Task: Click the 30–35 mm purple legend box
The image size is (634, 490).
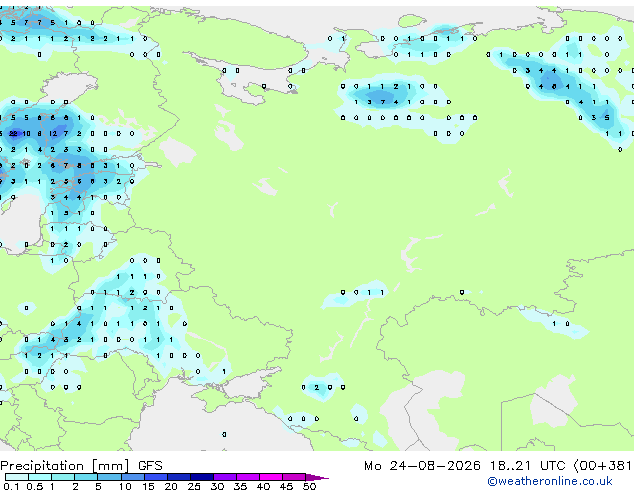Action: pos(225,477)
